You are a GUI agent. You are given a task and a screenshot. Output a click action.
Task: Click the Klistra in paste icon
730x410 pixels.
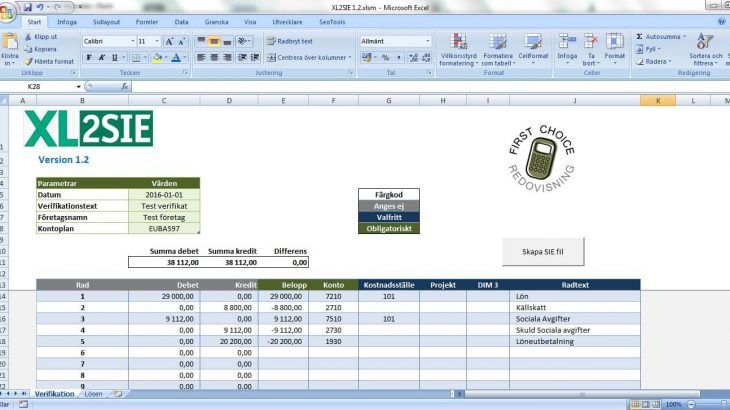click(10, 42)
